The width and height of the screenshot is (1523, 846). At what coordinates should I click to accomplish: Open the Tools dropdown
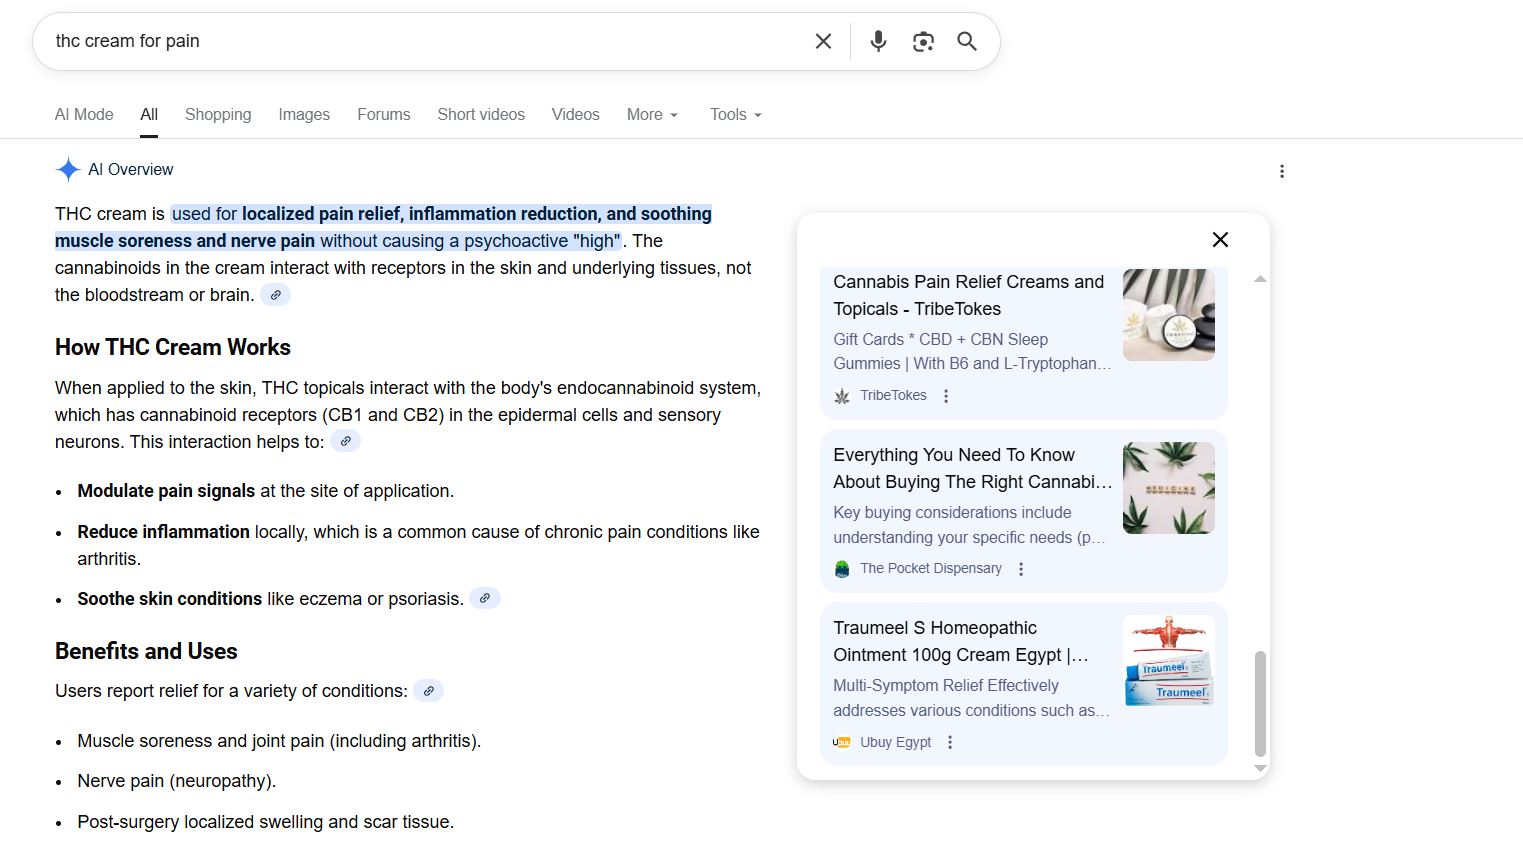735,115
